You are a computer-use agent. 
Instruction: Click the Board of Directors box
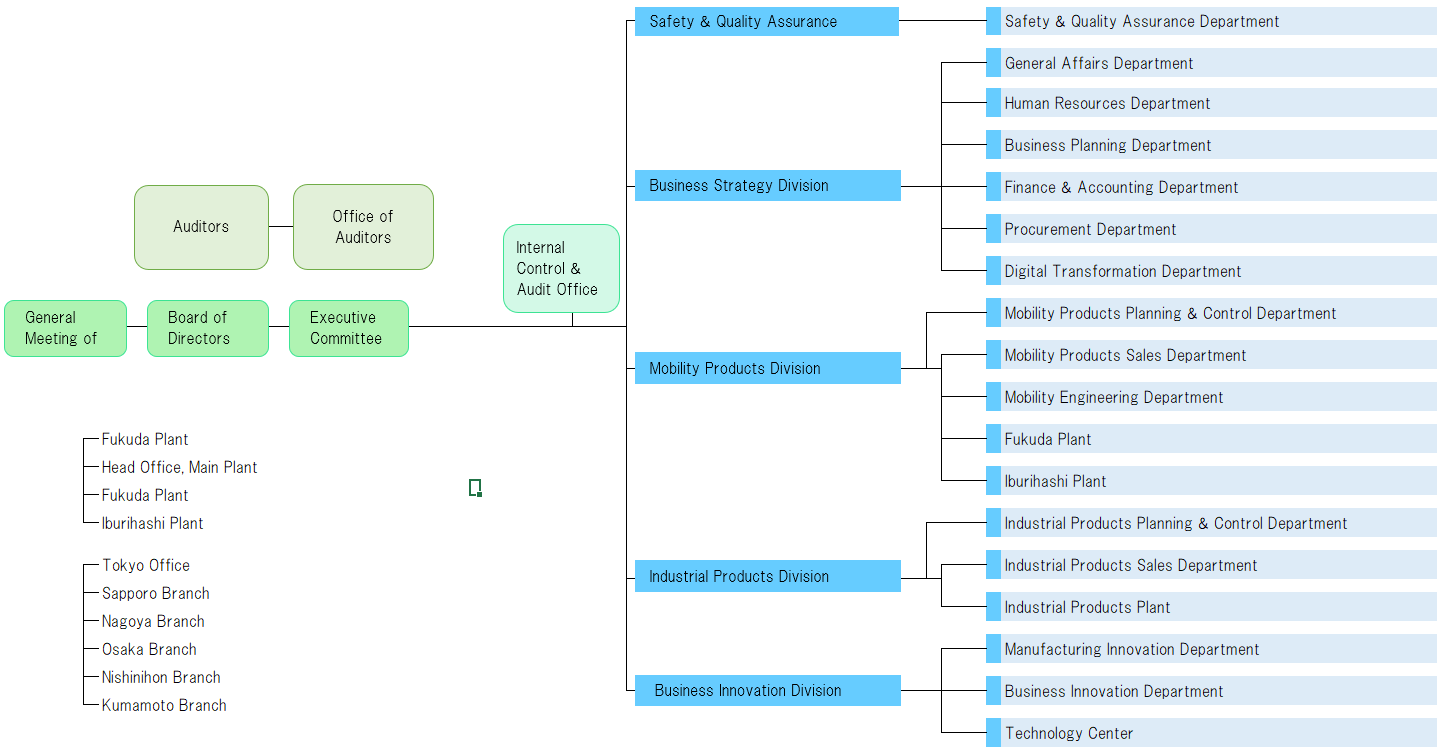[x=208, y=328]
